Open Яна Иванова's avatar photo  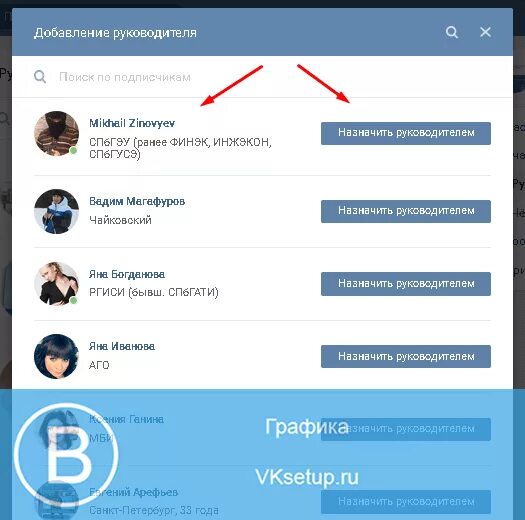click(57, 356)
